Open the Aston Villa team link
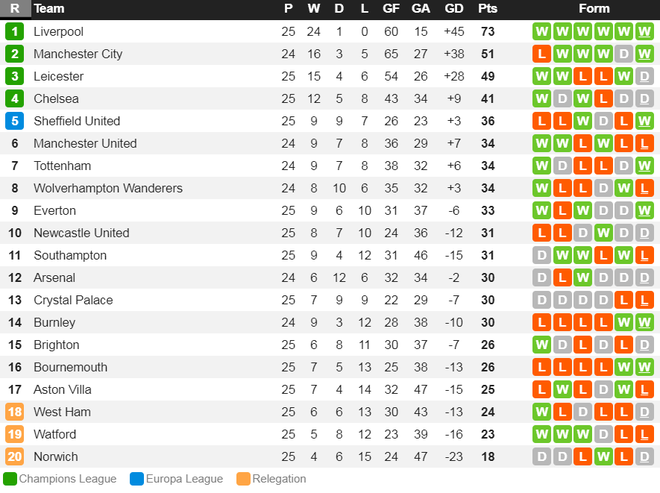This screenshot has width=660, height=493. pyautogui.click(x=62, y=390)
